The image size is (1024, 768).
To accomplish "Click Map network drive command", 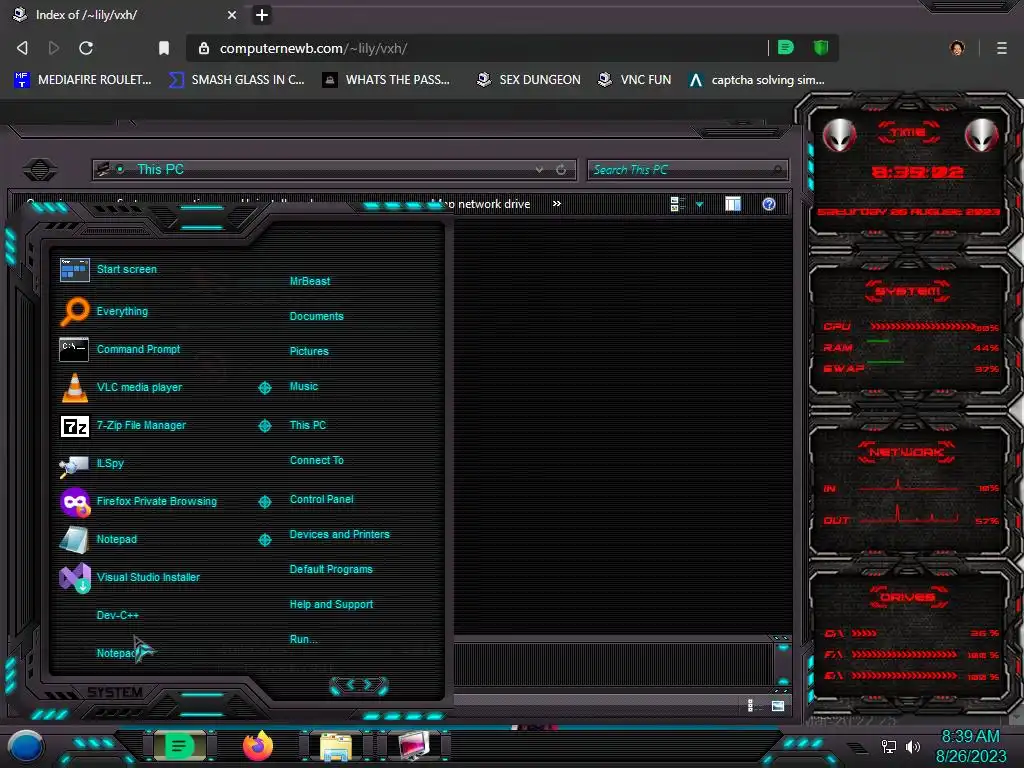I will tap(483, 204).
